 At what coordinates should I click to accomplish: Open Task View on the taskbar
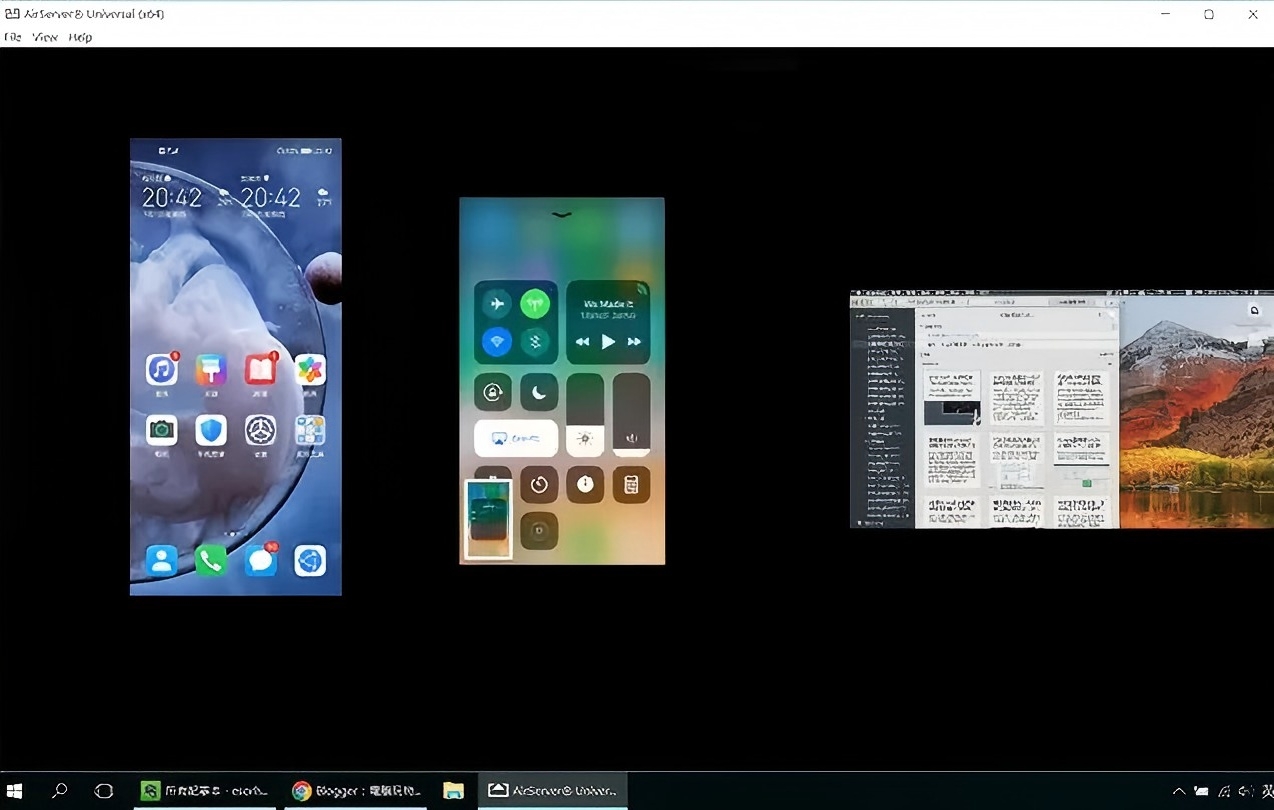[x=103, y=790]
